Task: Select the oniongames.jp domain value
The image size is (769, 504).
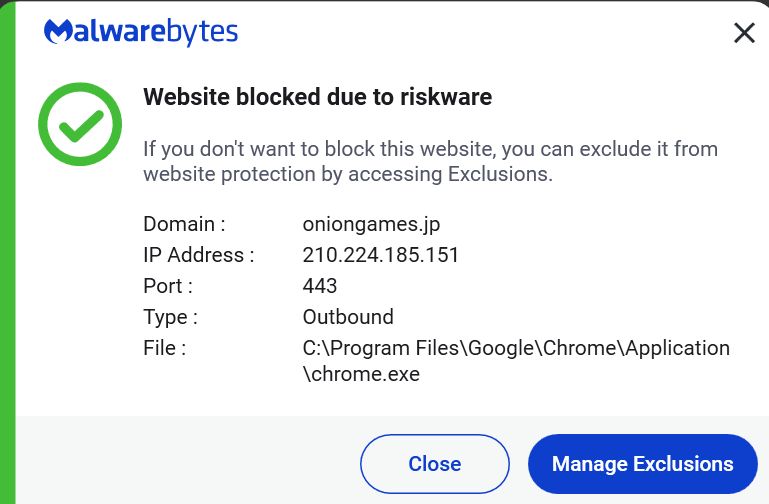Action: pyautogui.click(x=371, y=224)
